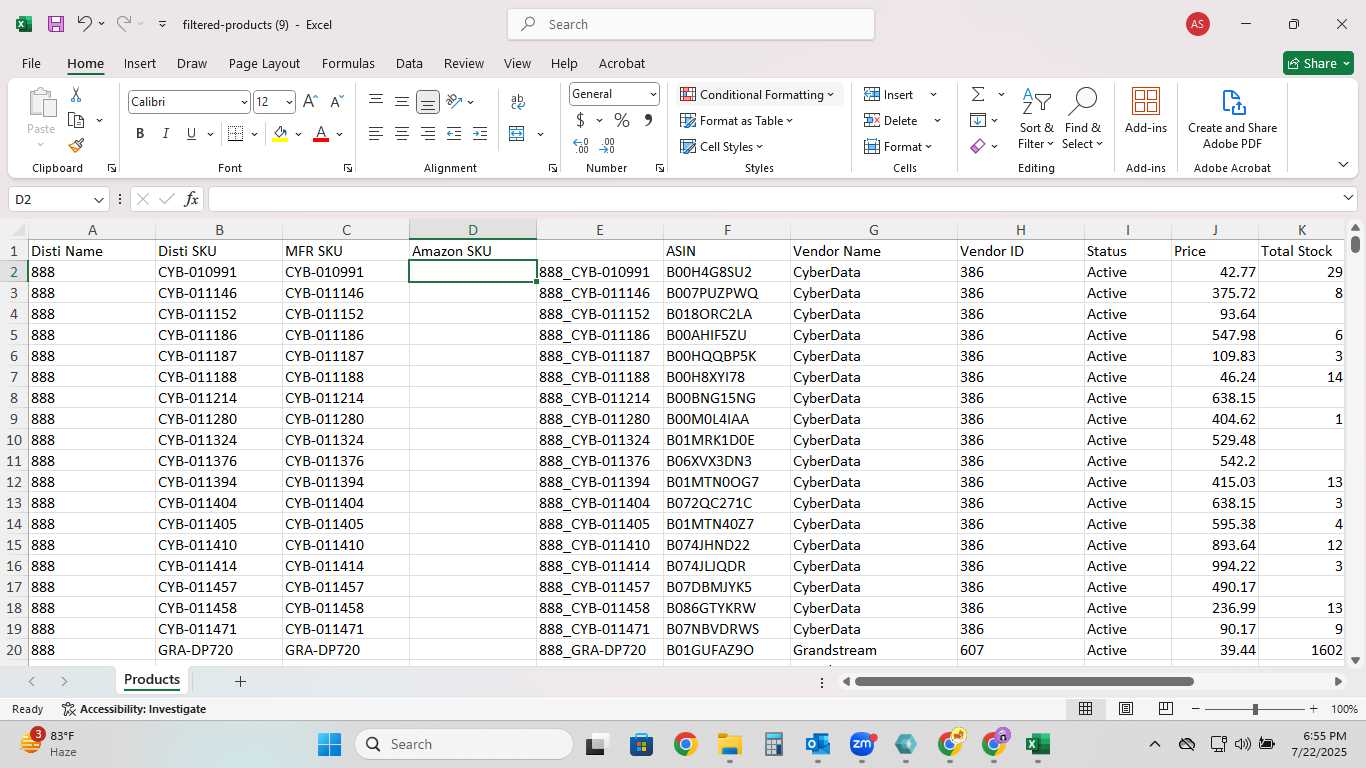Open the Formulas ribbon tab
Image resolution: width=1366 pixels, height=768 pixels.
pos(348,63)
